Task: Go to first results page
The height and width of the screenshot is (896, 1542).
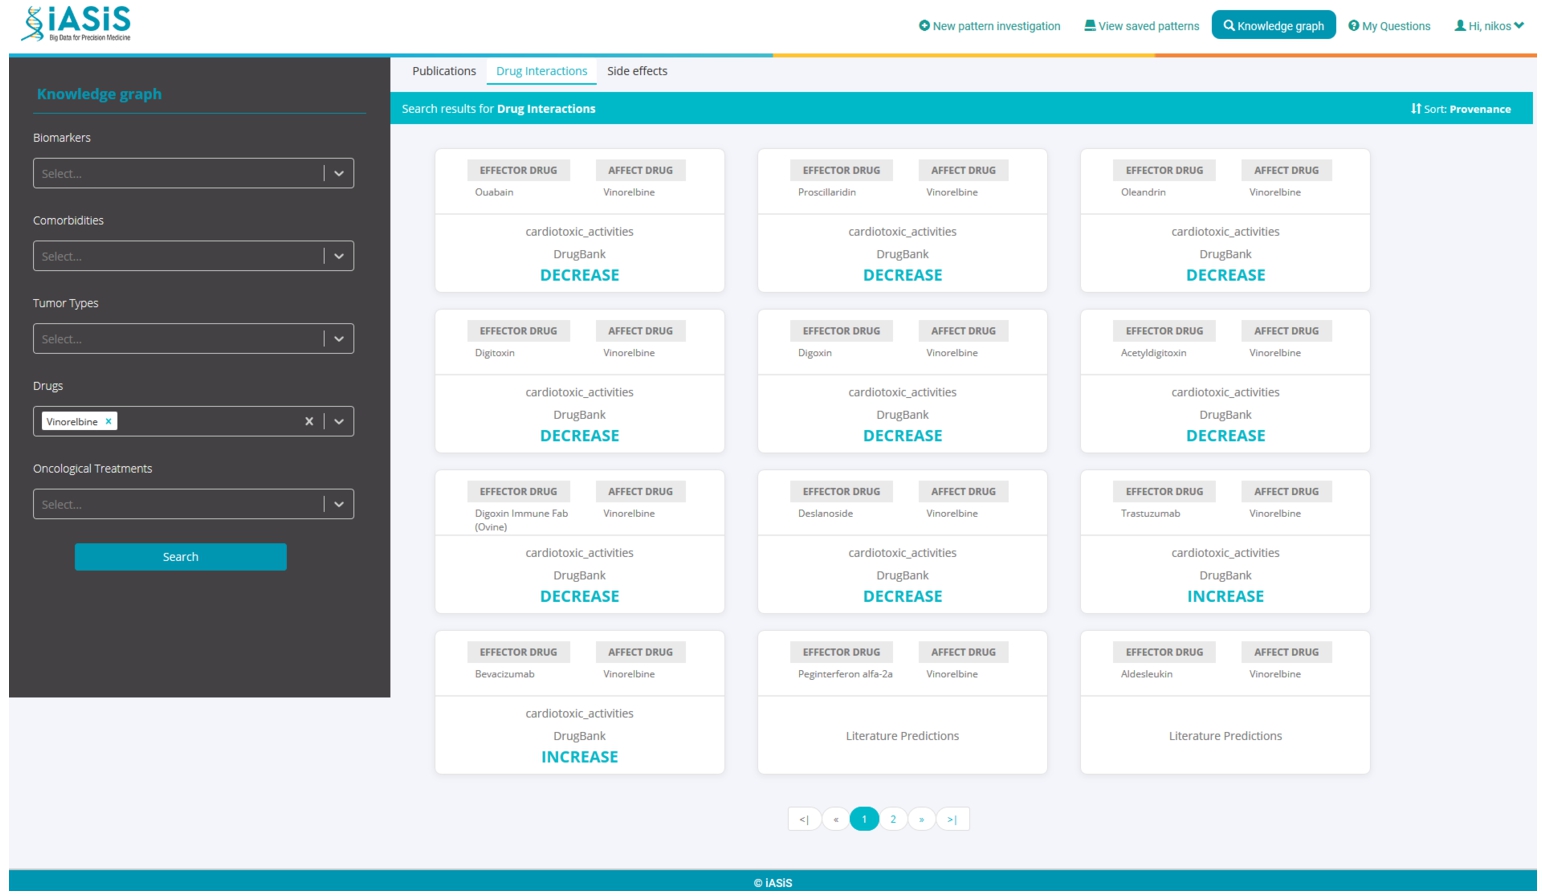Action: point(804,819)
